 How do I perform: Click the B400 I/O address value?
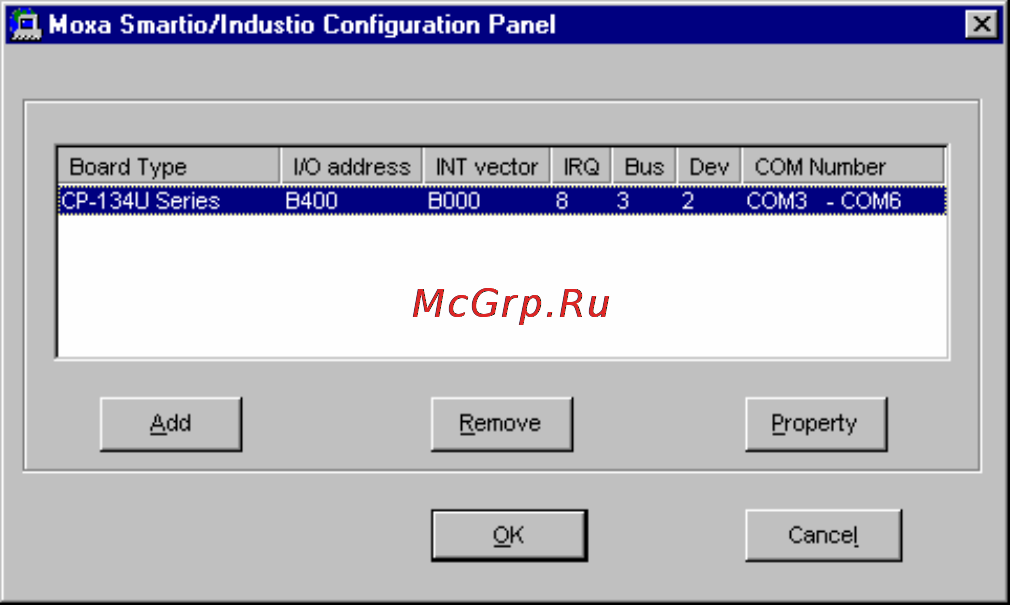[311, 201]
